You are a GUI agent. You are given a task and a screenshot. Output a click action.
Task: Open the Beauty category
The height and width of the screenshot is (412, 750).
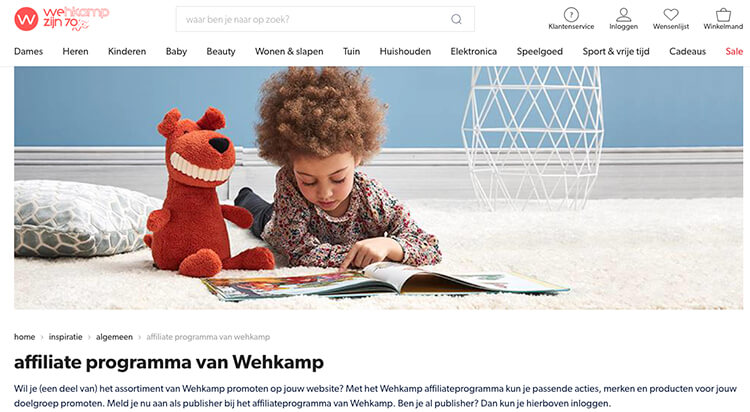pos(221,51)
